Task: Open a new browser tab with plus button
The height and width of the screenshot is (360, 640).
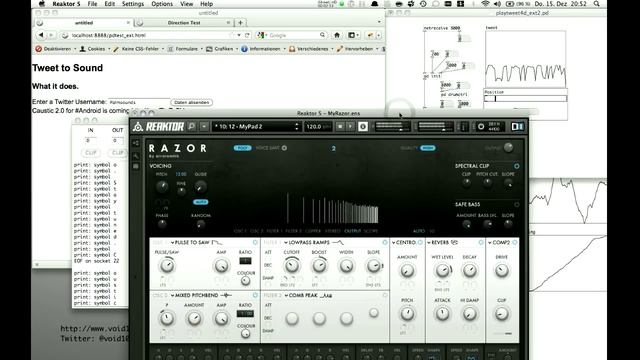Action: point(240,23)
